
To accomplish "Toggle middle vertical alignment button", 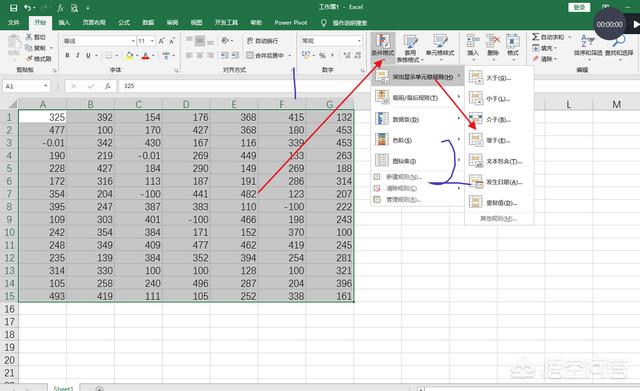I will [x=200, y=41].
